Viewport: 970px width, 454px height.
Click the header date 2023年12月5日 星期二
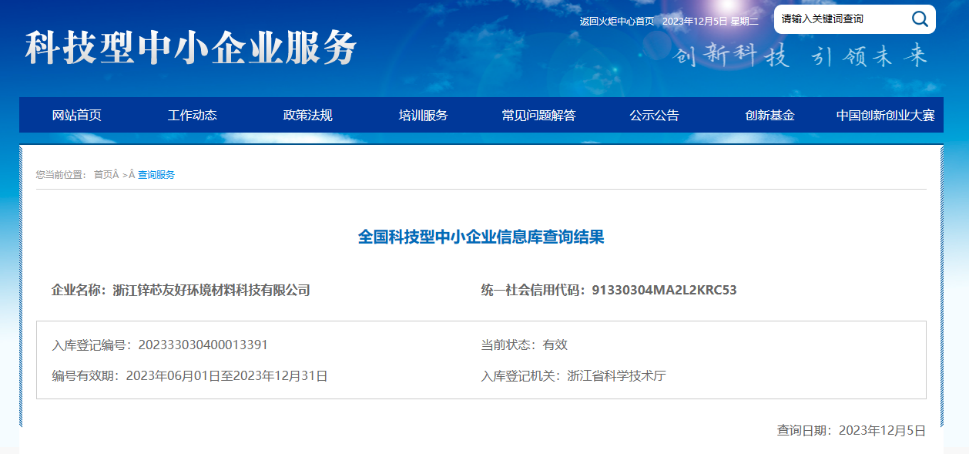coord(710,21)
